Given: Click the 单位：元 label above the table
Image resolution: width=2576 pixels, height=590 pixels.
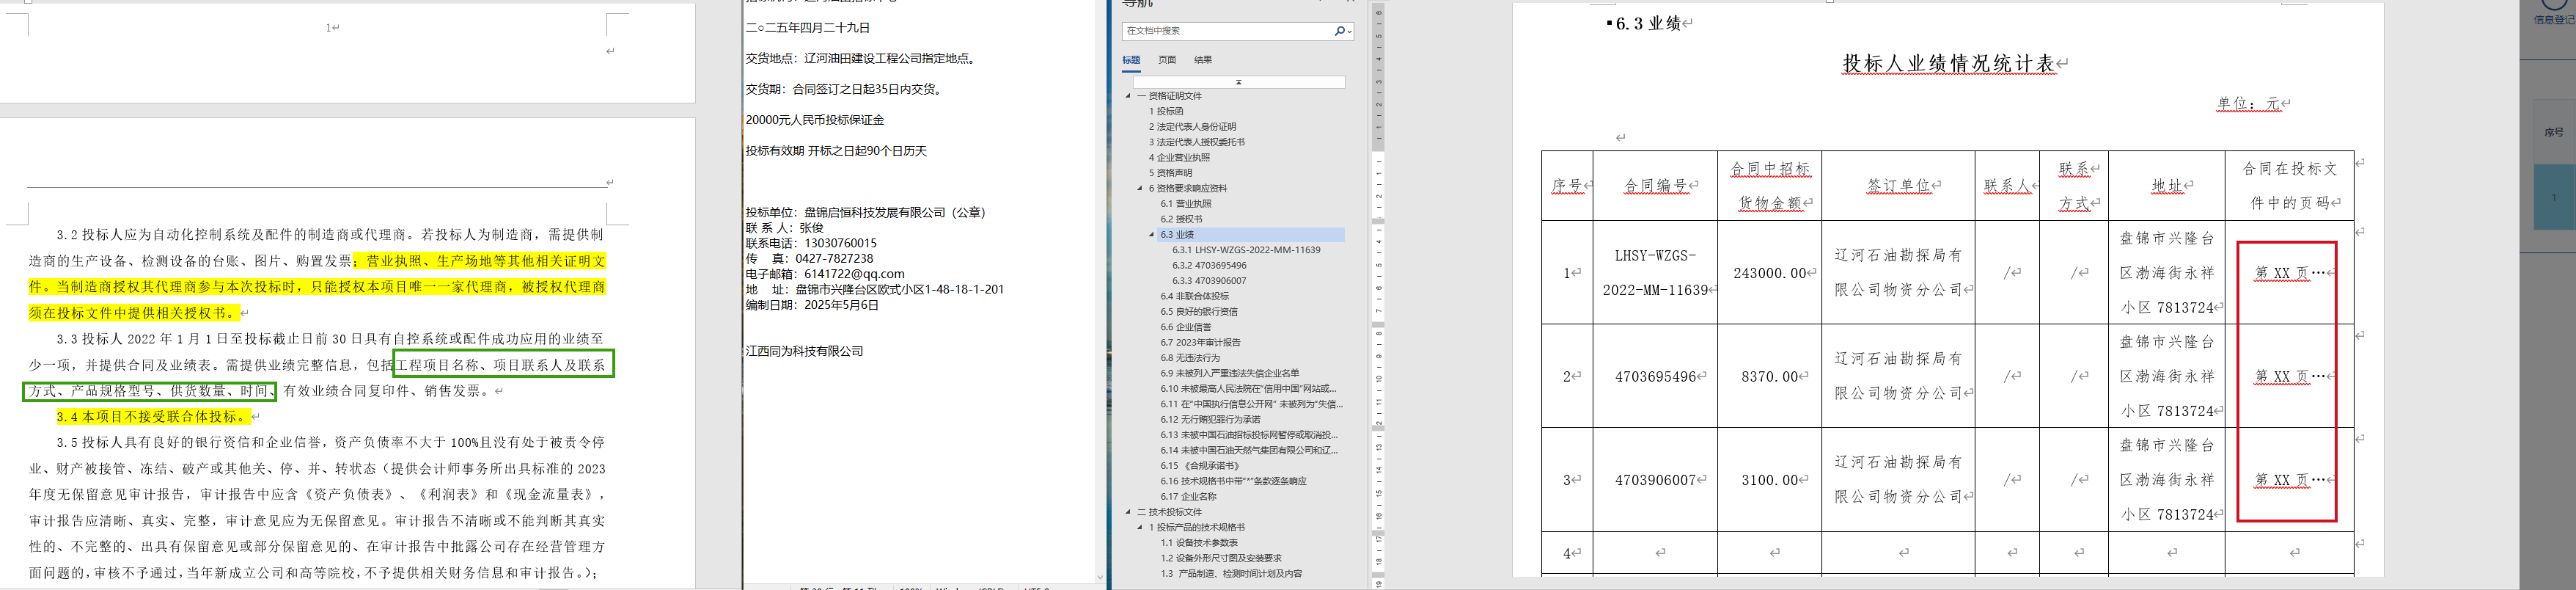Looking at the screenshot, I should (2248, 103).
